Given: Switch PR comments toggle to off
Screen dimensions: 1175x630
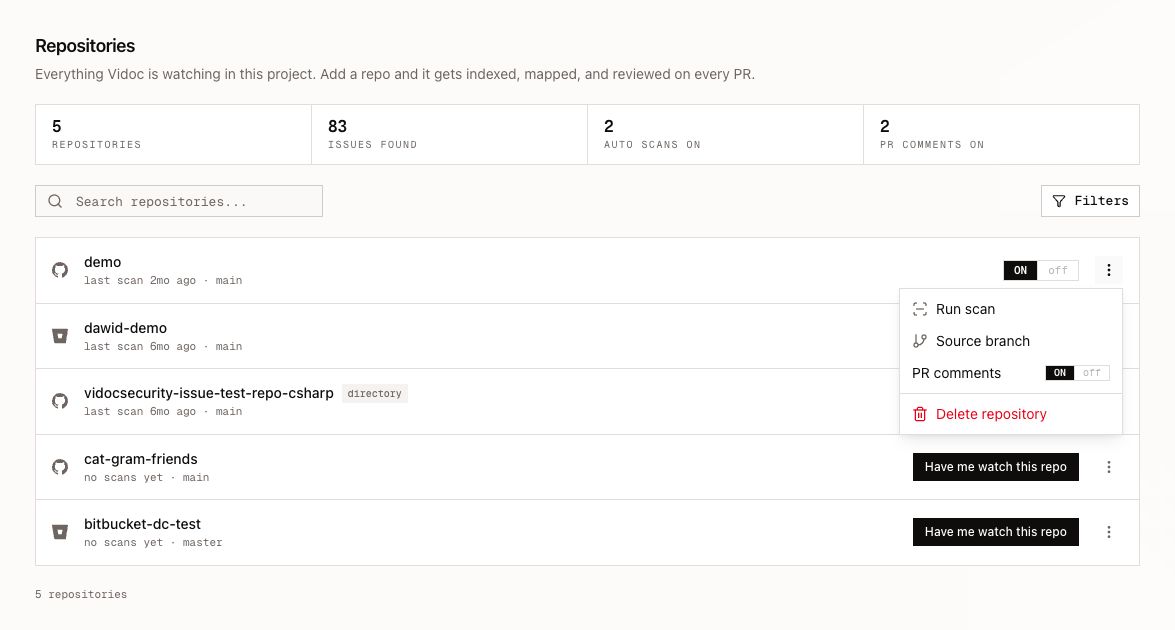Looking at the screenshot, I should click(x=1092, y=373).
